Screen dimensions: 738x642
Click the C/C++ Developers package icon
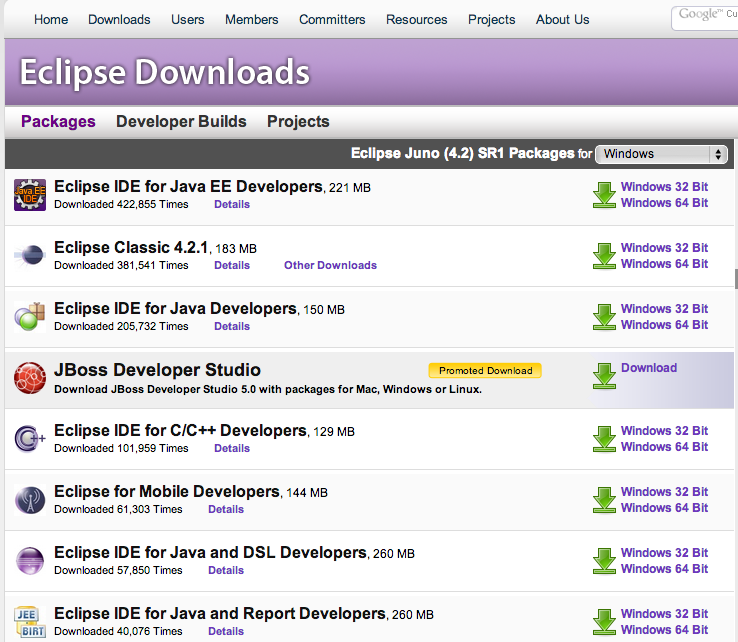(30, 439)
